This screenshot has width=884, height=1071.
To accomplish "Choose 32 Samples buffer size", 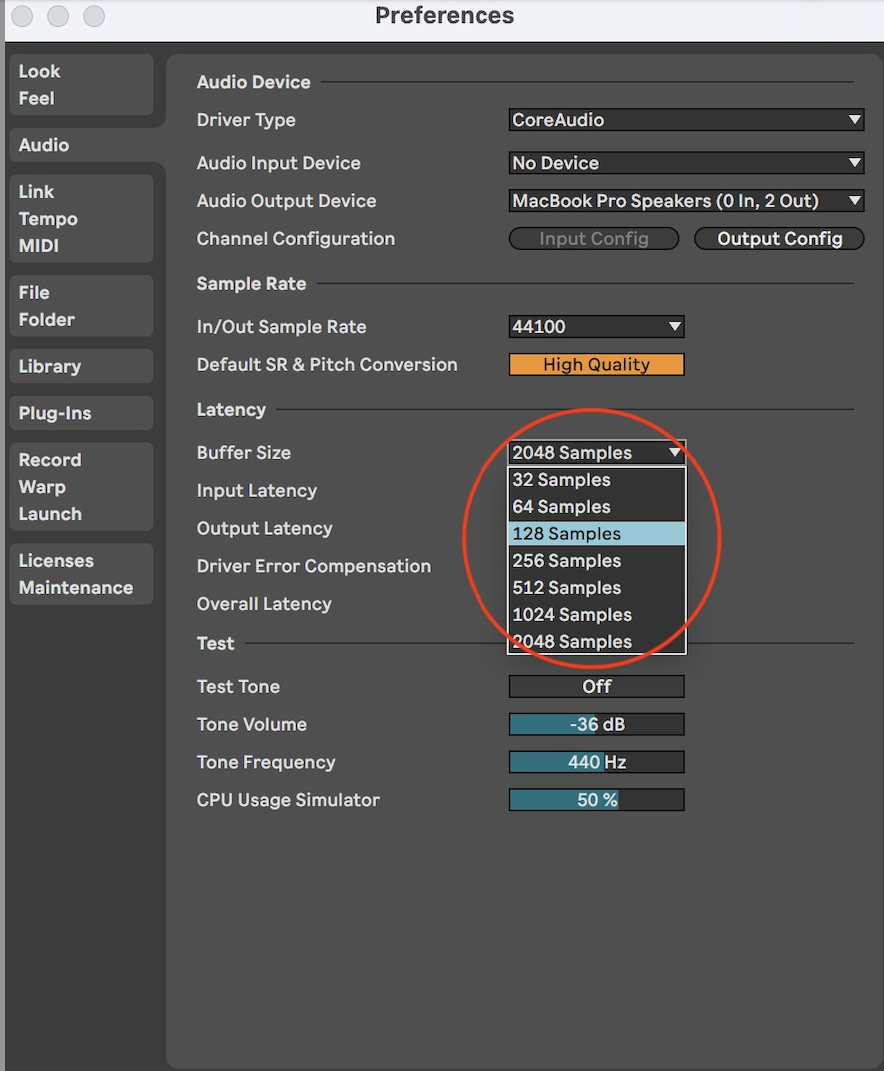I will click(x=596, y=479).
